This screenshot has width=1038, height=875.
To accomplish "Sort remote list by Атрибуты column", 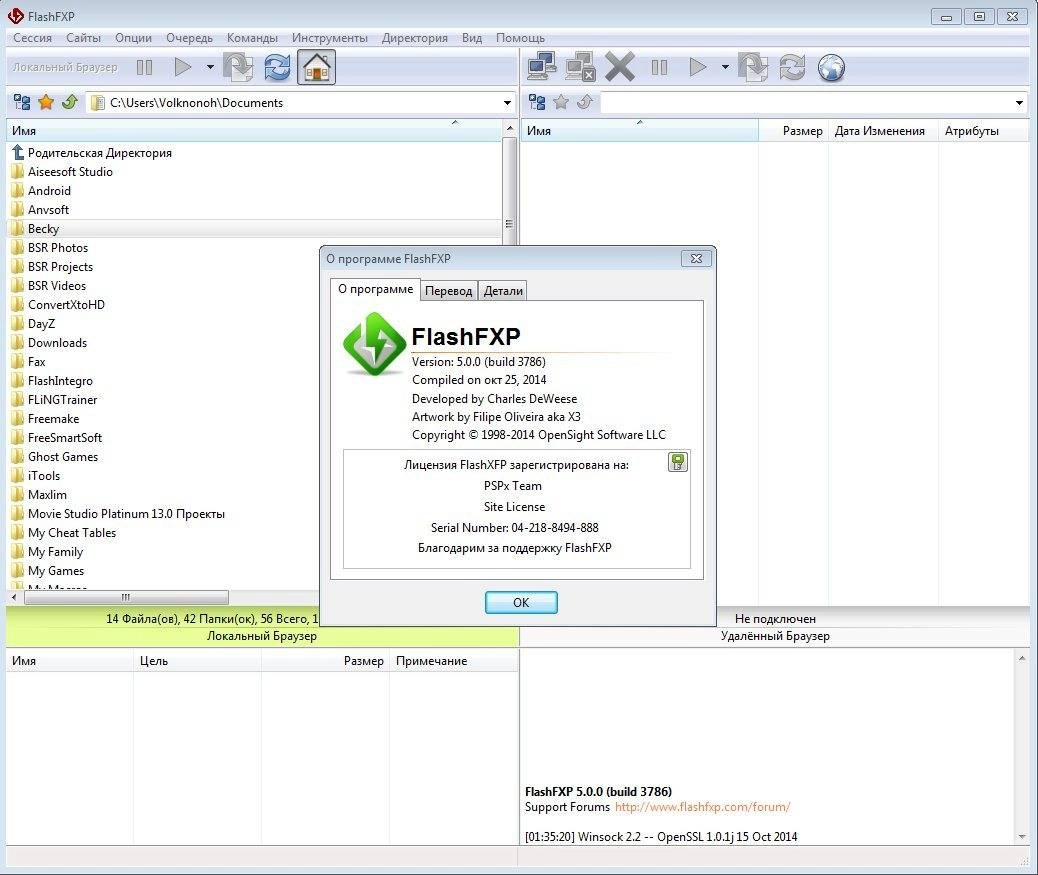I will click(984, 130).
